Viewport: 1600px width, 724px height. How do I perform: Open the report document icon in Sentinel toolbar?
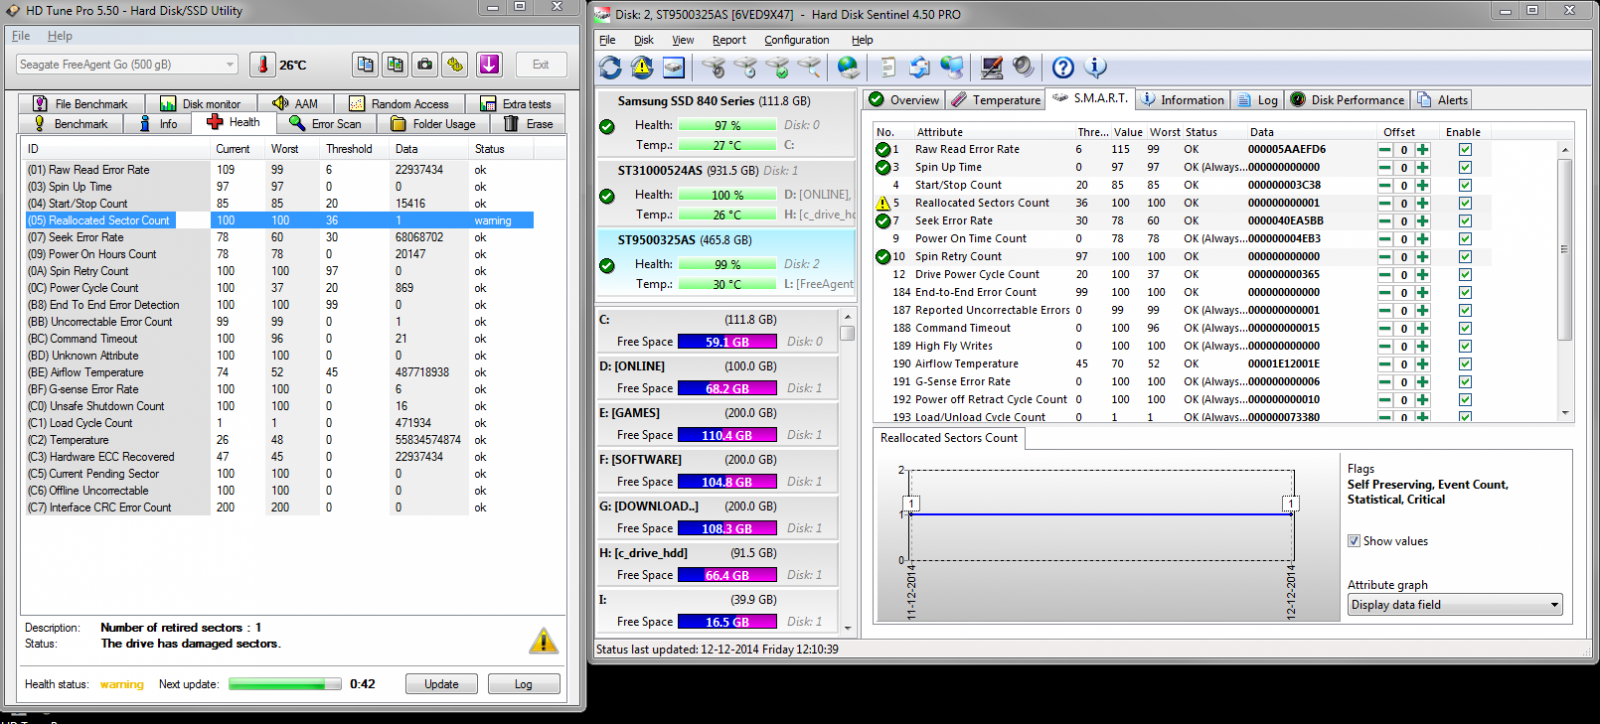click(x=888, y=67)
